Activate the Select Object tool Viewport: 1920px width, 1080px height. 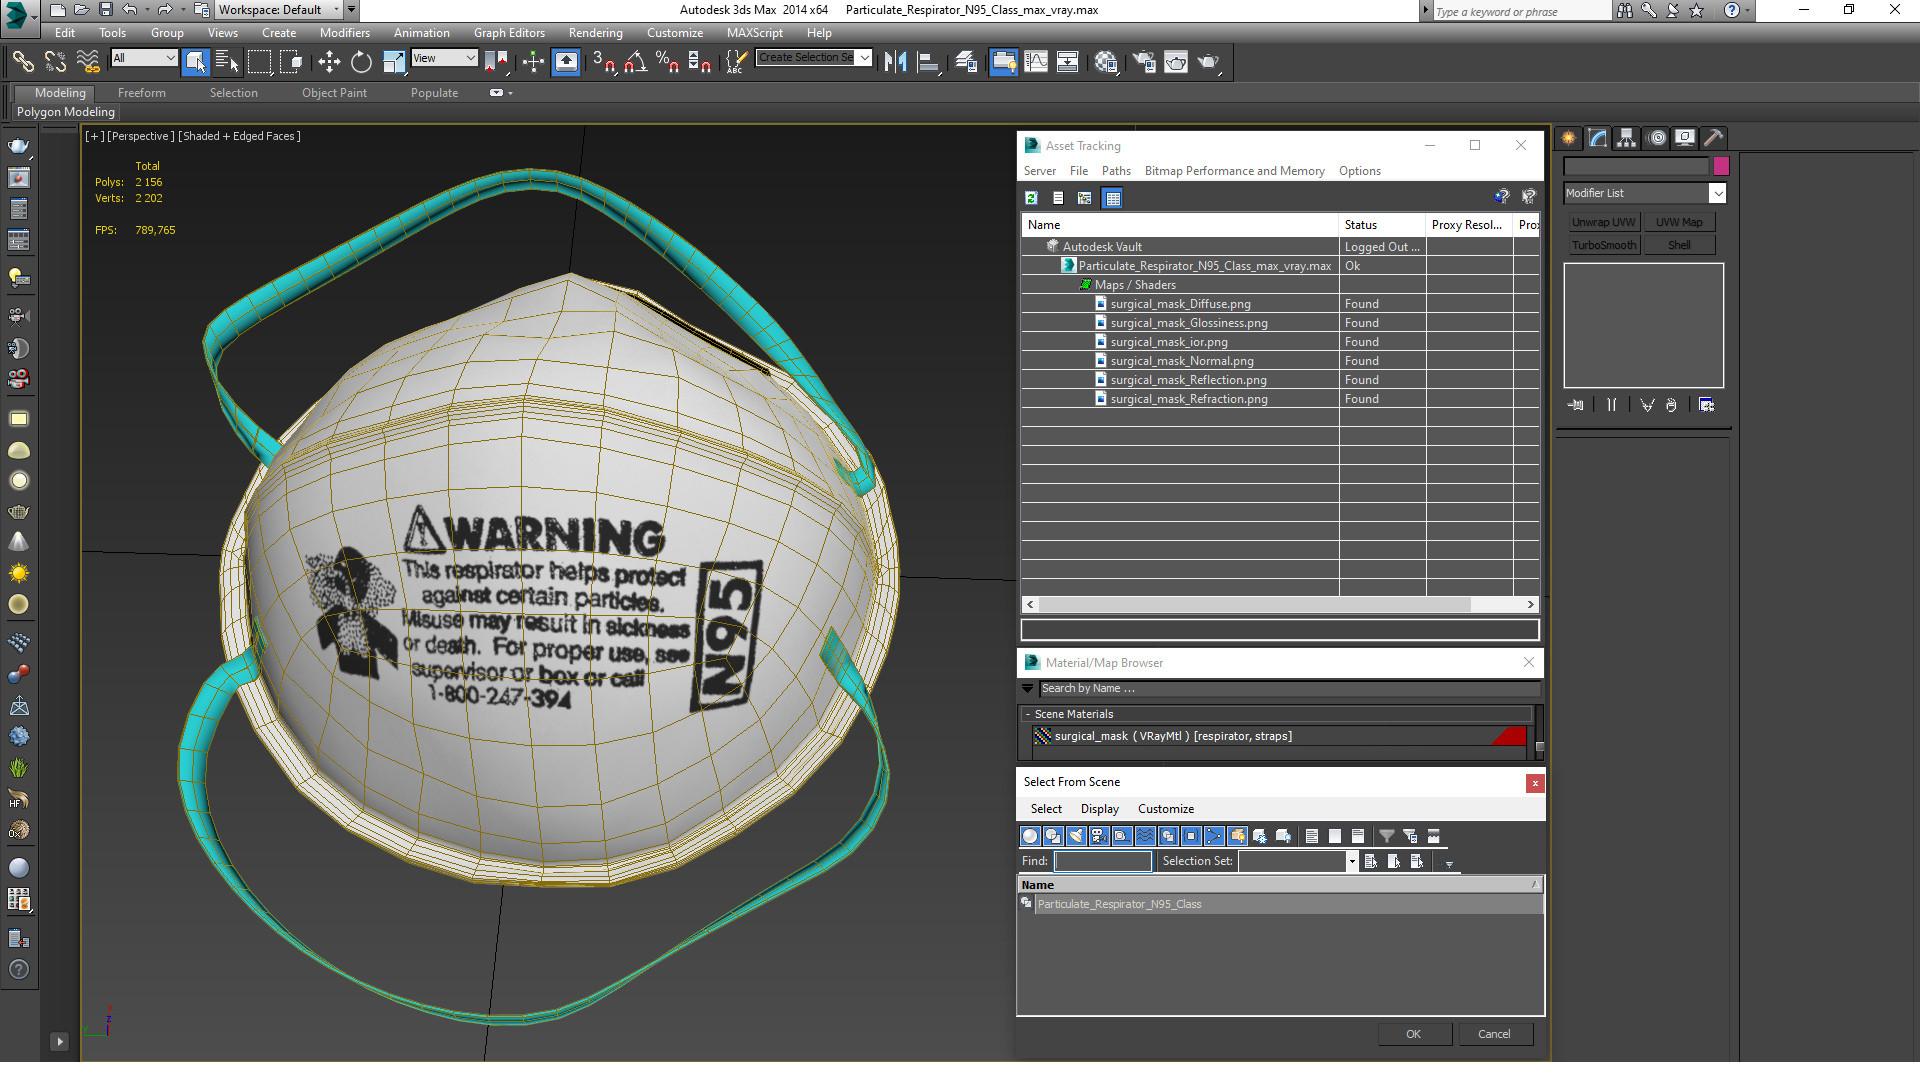coord(196,62)
